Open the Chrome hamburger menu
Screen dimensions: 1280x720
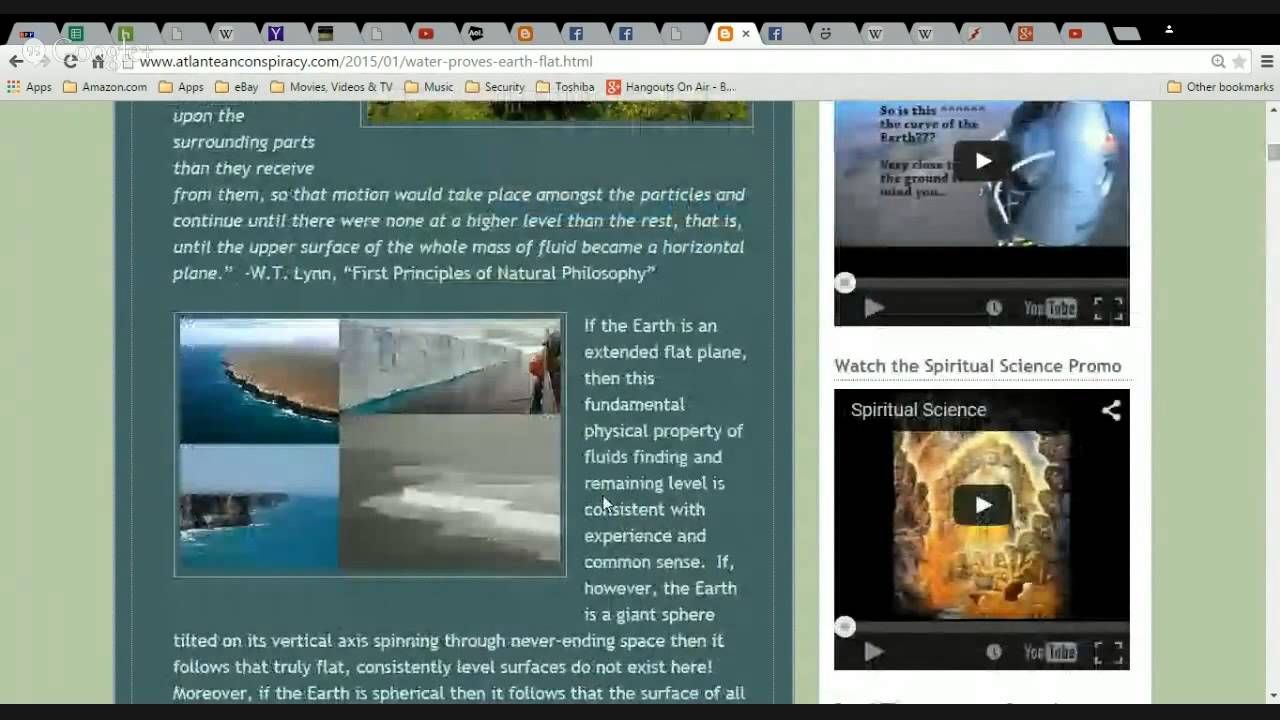pos(1266,61)
